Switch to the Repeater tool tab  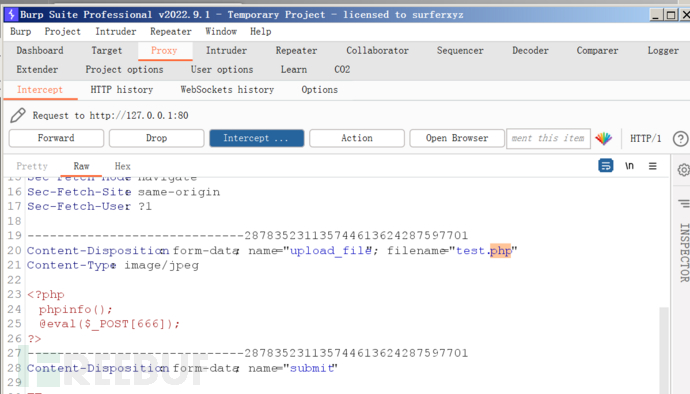click(296, 51)
